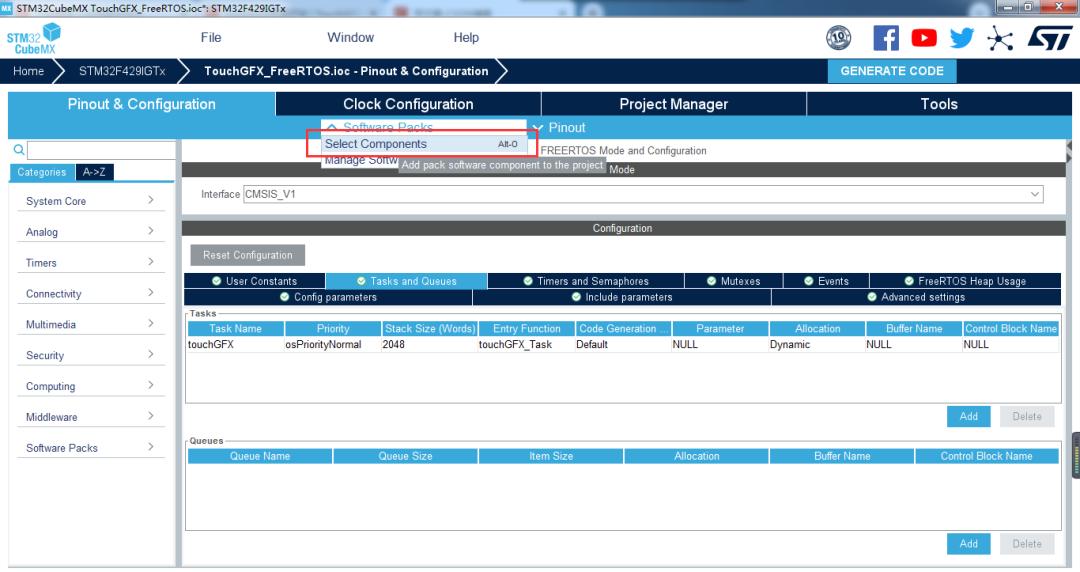Open the File menu
The width and height of the screenshot is (1080, 572).
pos(211,37)
